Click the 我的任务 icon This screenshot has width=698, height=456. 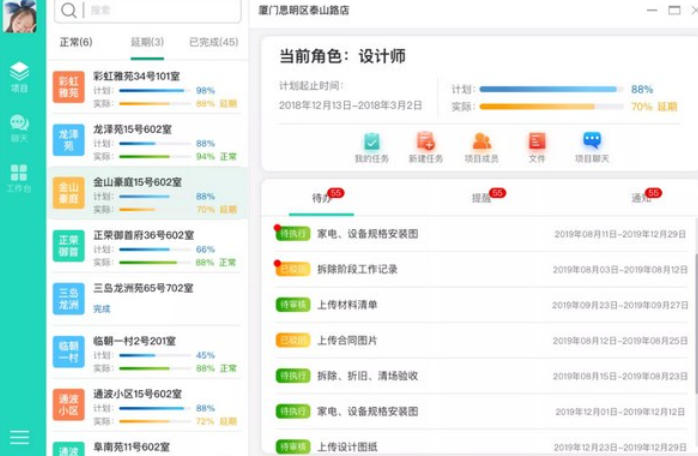372,147
